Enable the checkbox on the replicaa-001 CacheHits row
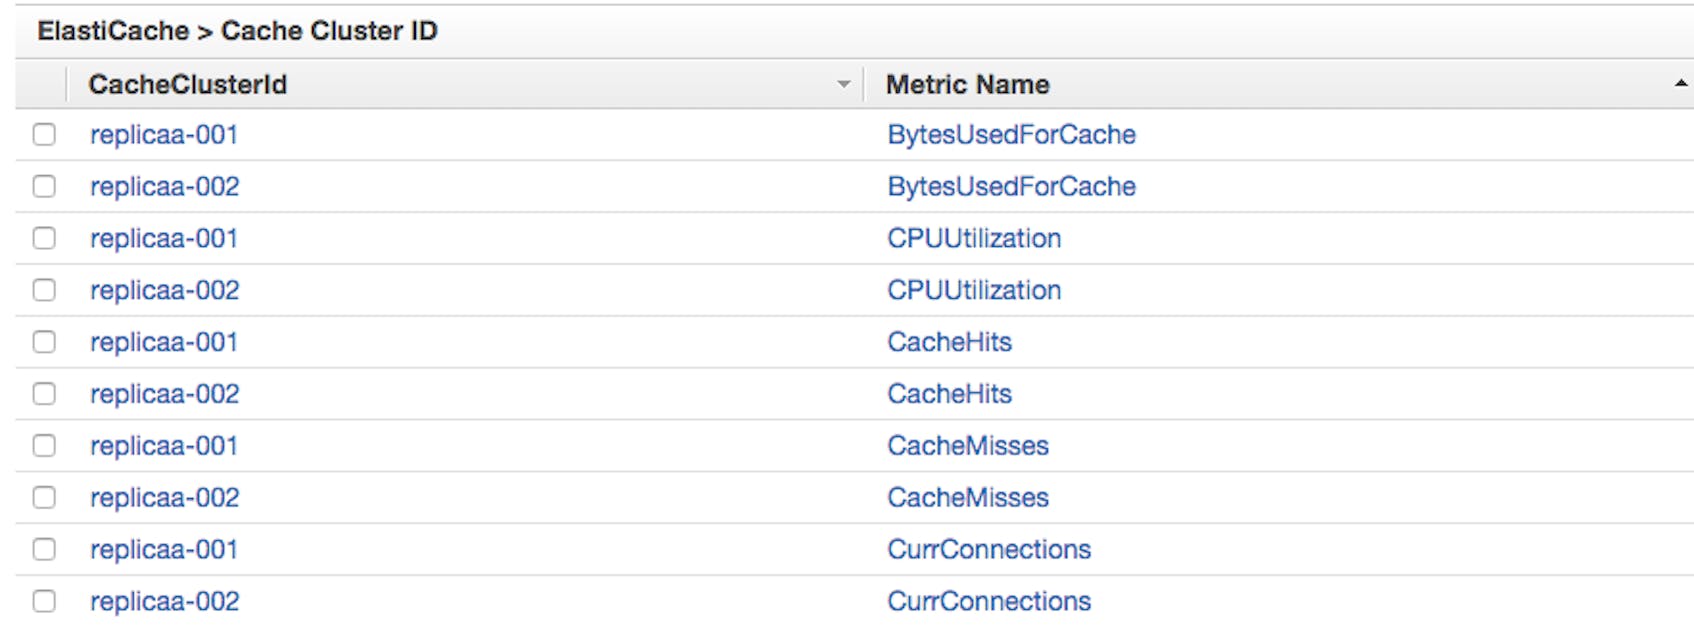 (x=44, y=342)
